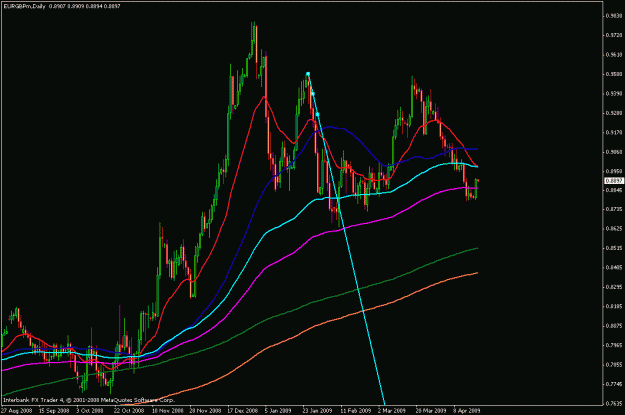Click the 5 Jan 2009 date label
The image size is (625, 415).
coord(278,410)
